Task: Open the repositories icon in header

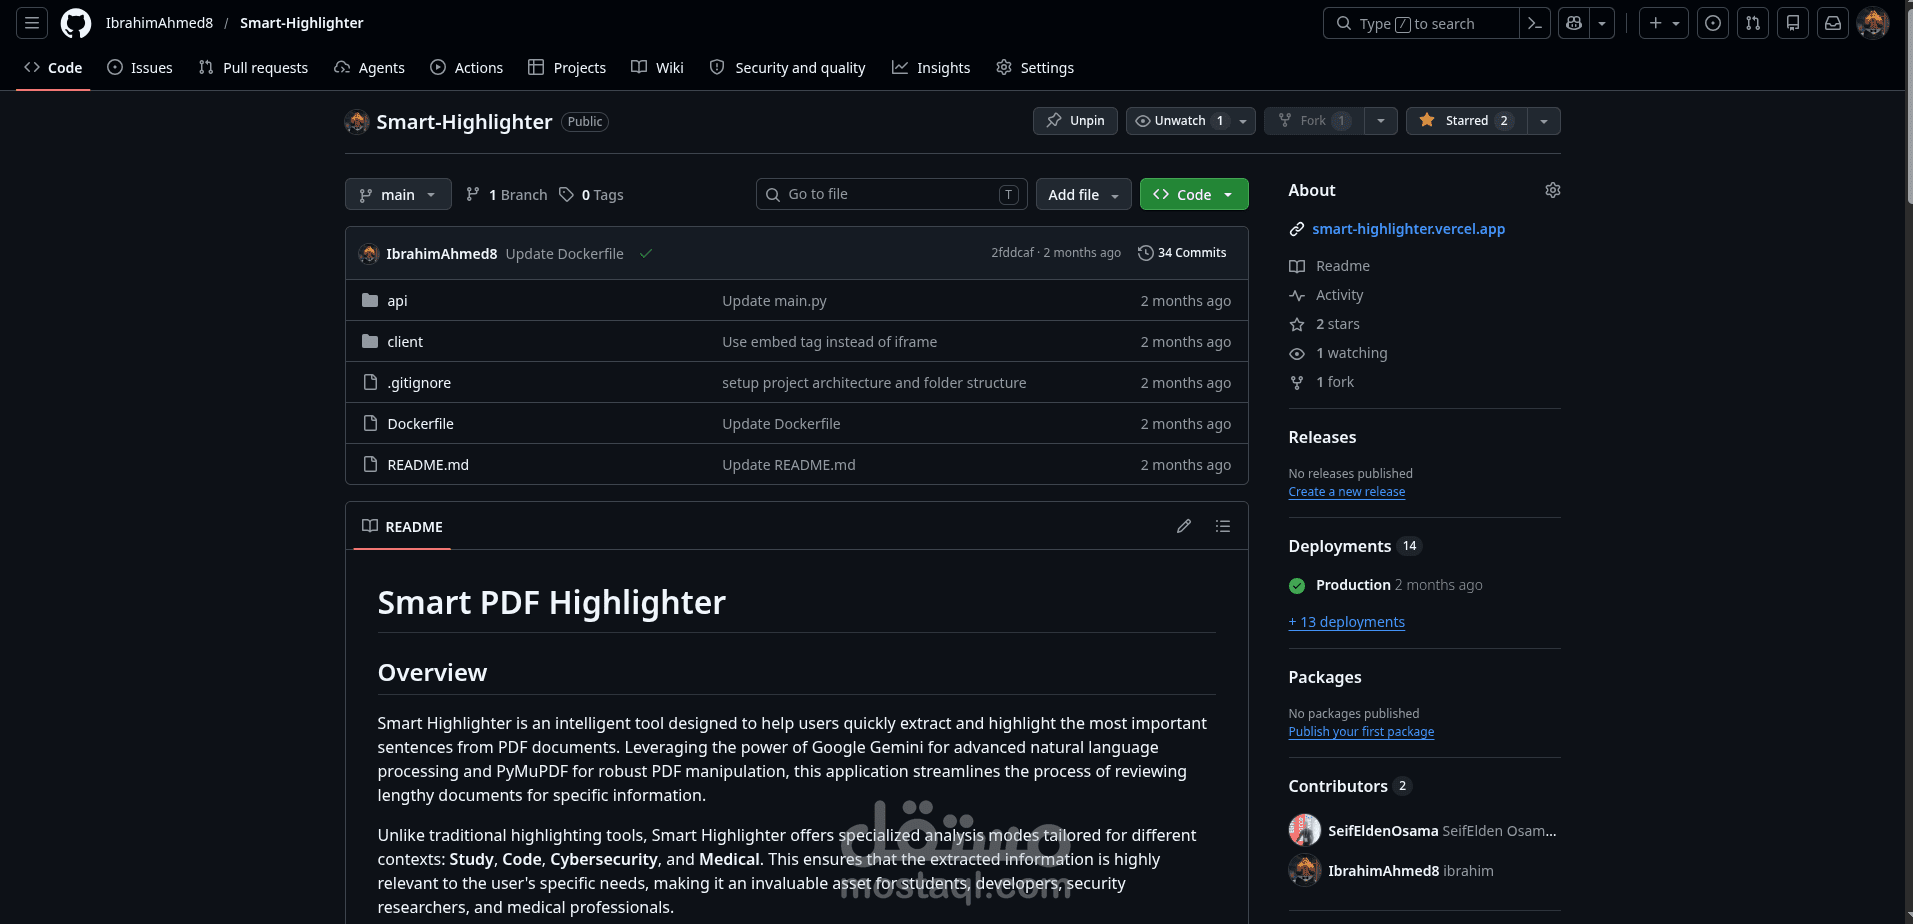Action: point(1793,23)
